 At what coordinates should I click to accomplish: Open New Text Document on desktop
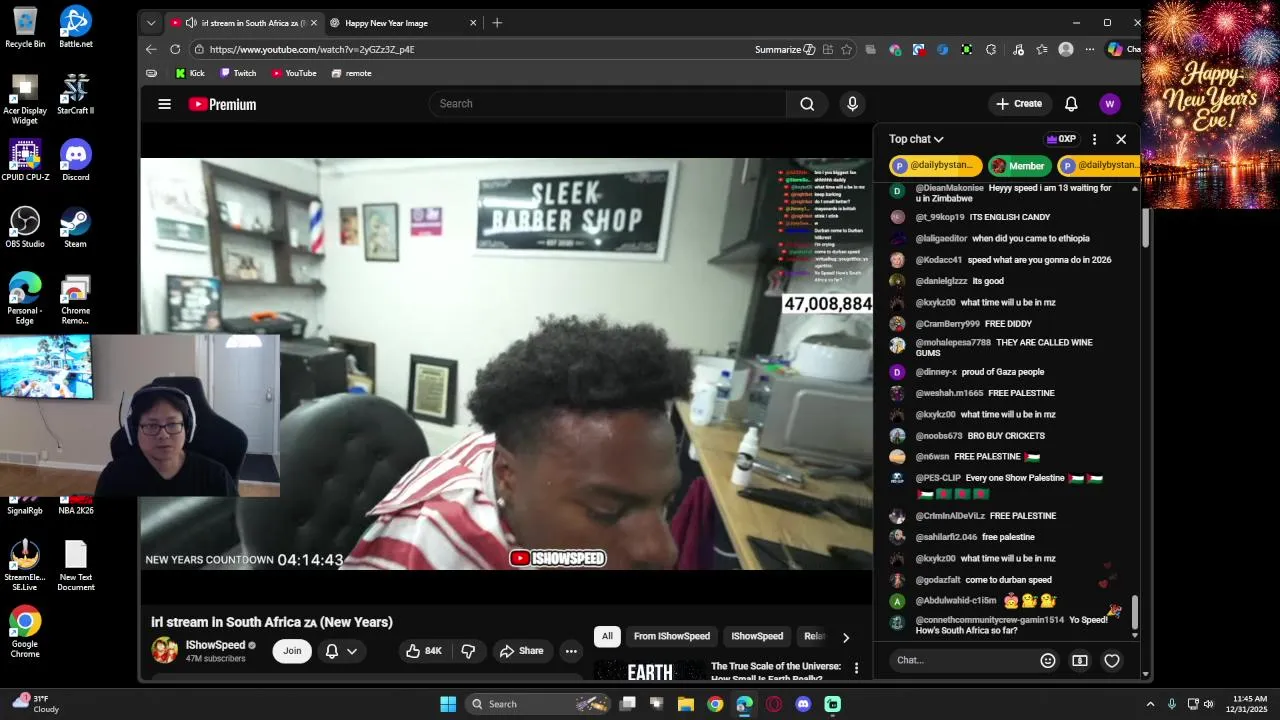click(x=76, y=565)
